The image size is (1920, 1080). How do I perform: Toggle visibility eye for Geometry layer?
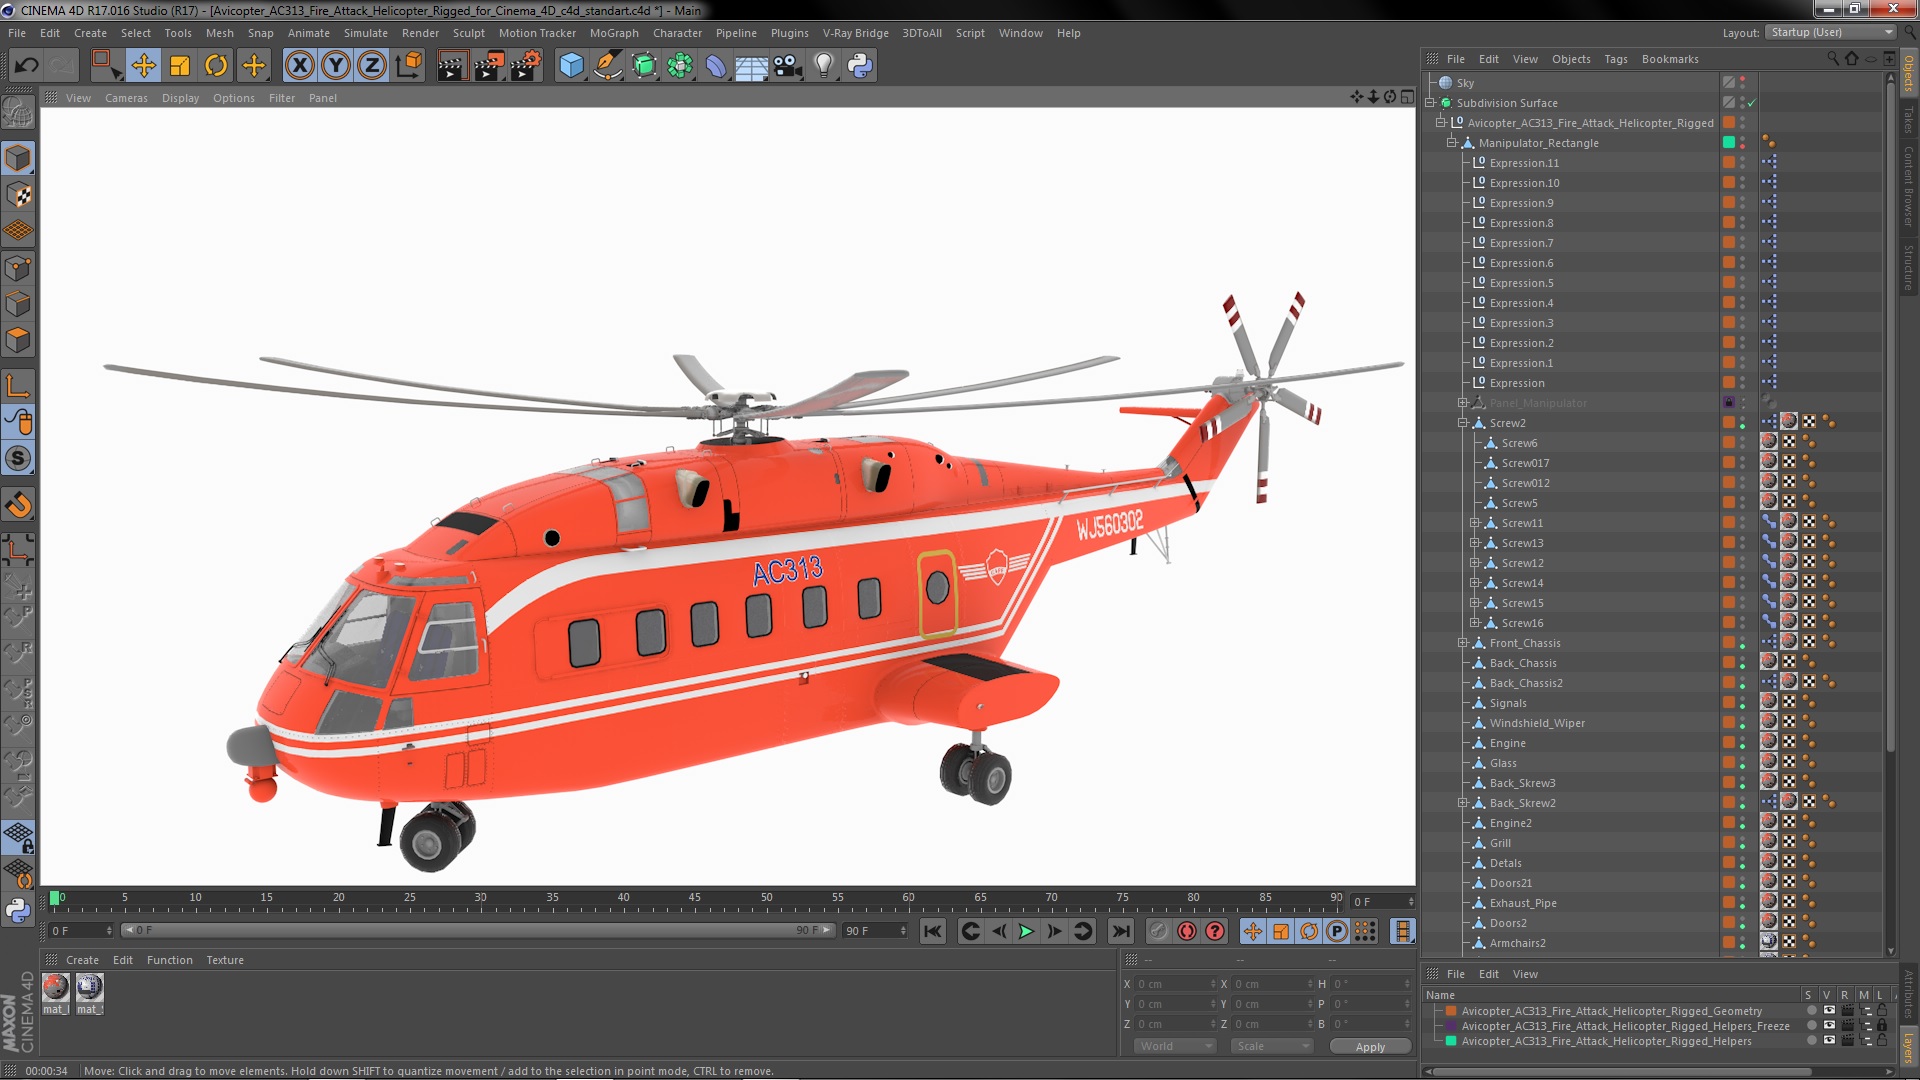click(x=1829, y=1011)
